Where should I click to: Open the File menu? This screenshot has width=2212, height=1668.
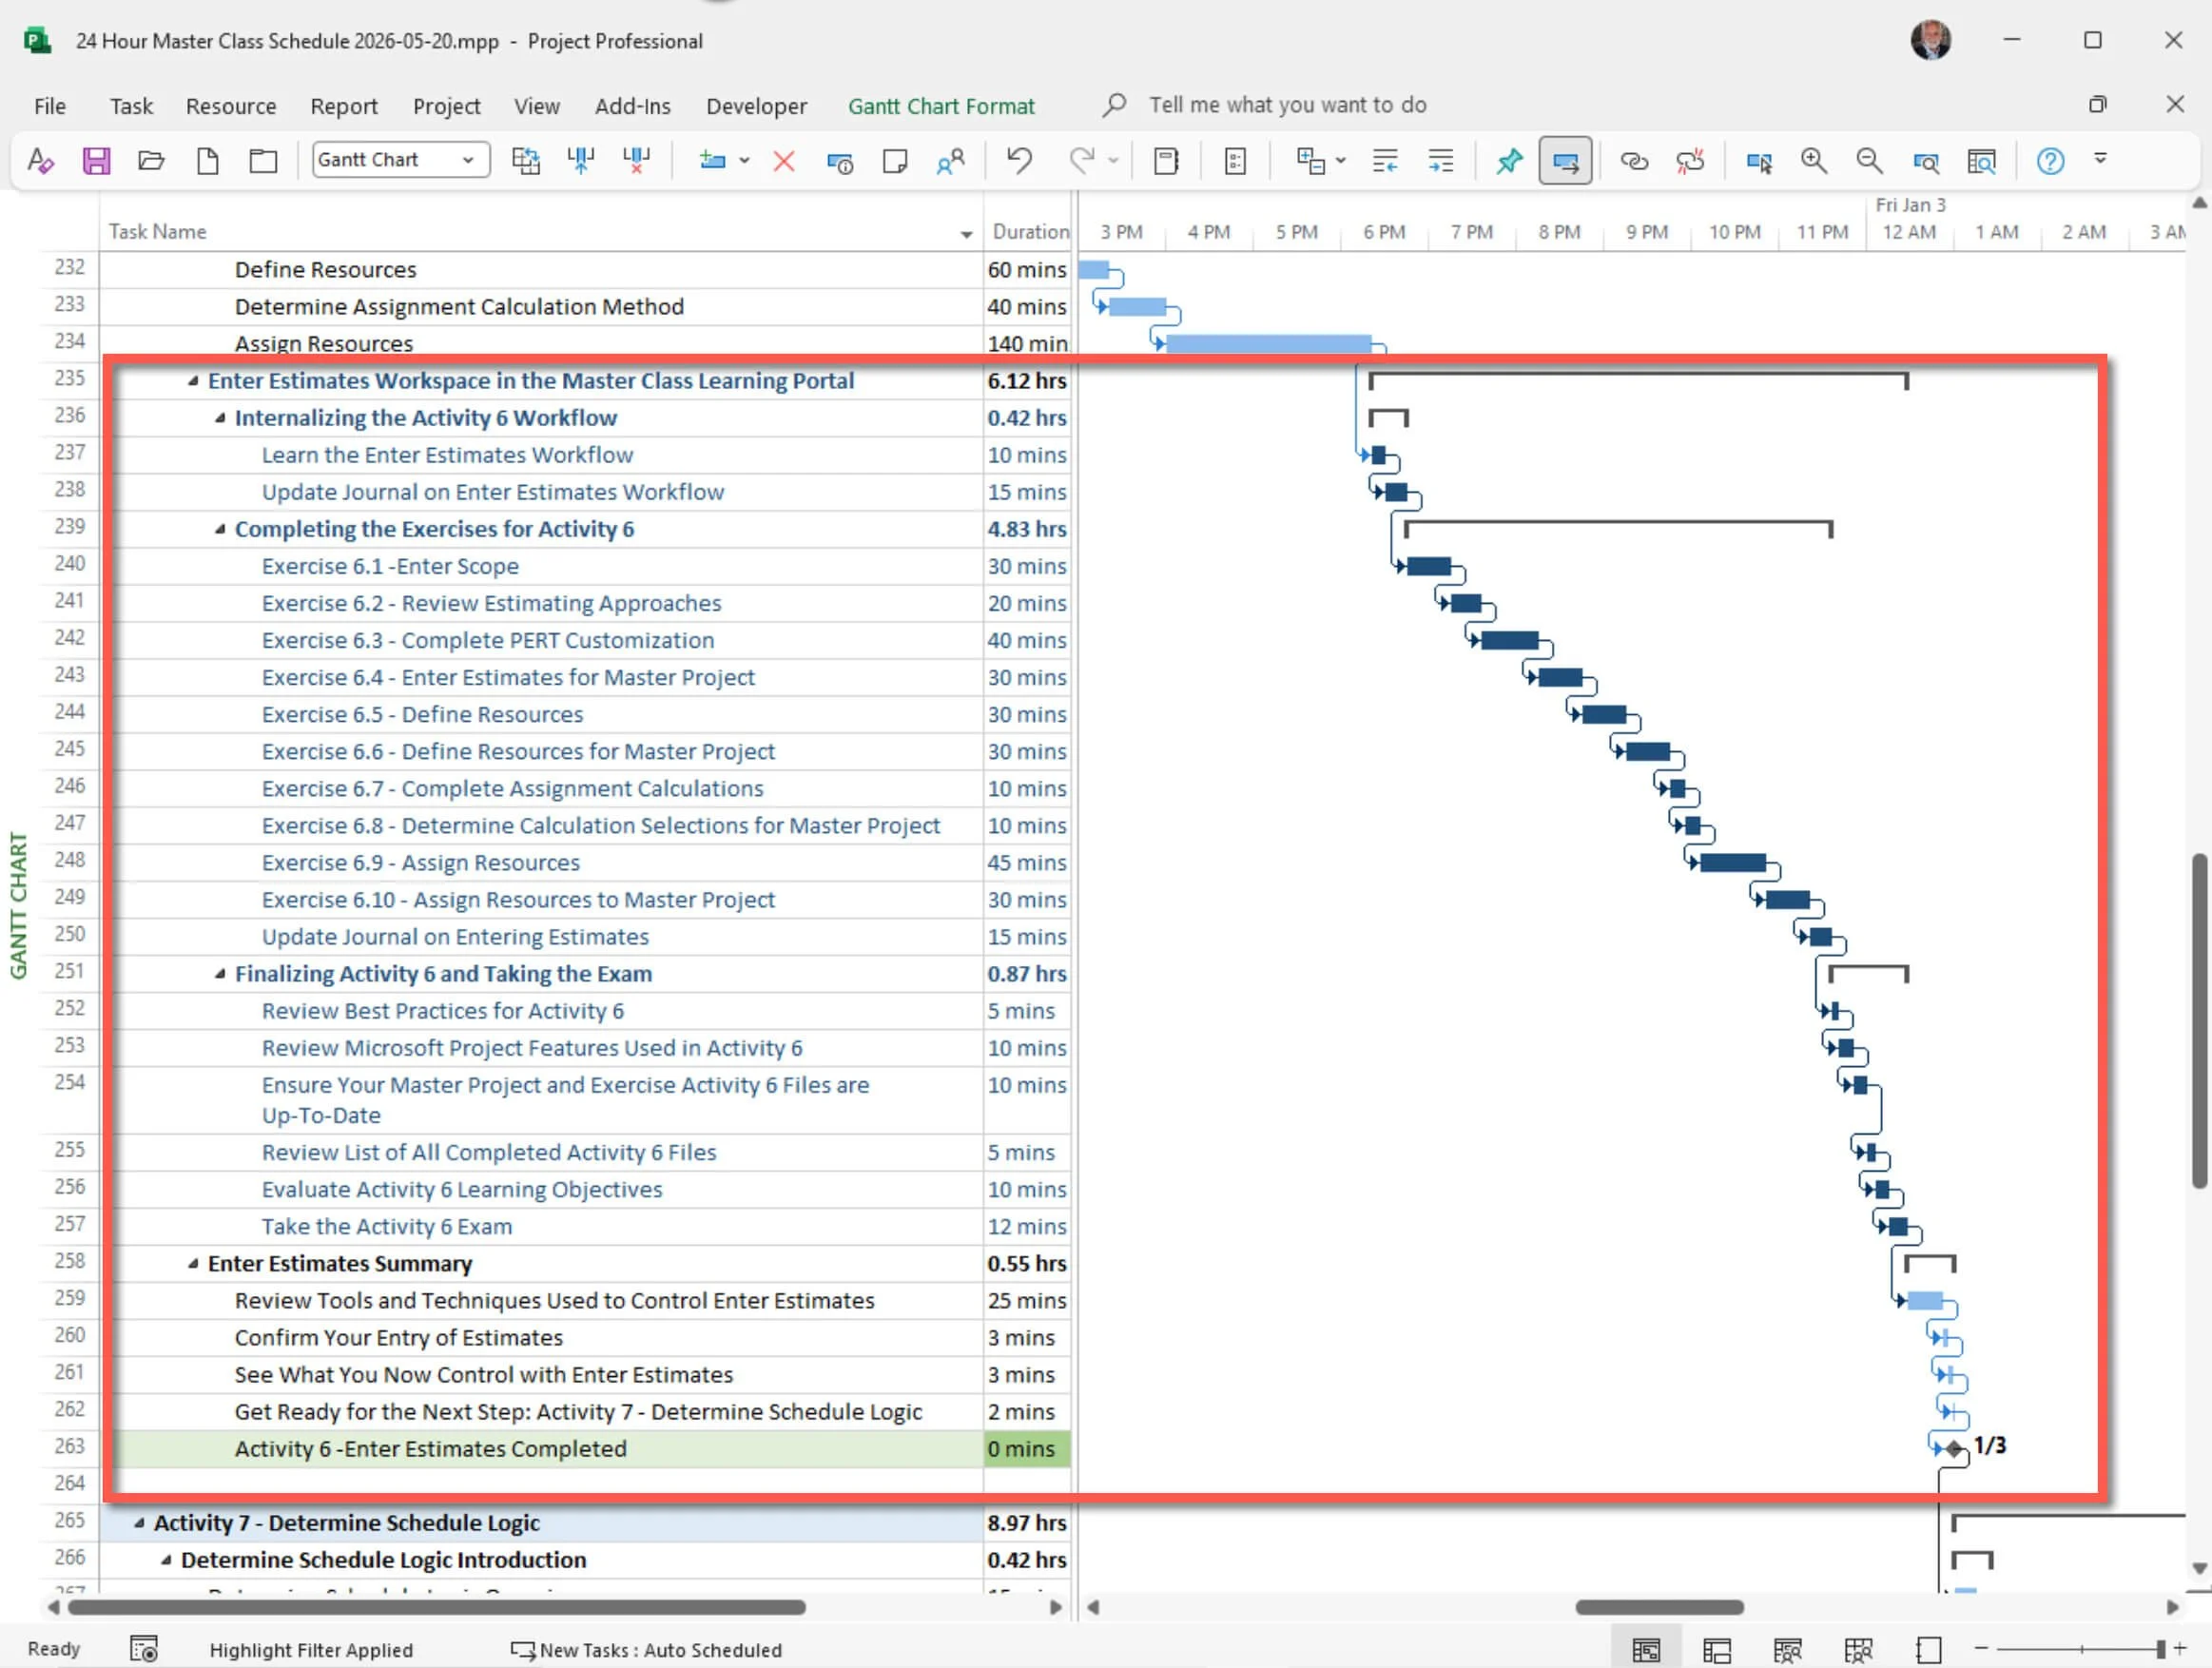pyautogui.click(x=50, y=106)
